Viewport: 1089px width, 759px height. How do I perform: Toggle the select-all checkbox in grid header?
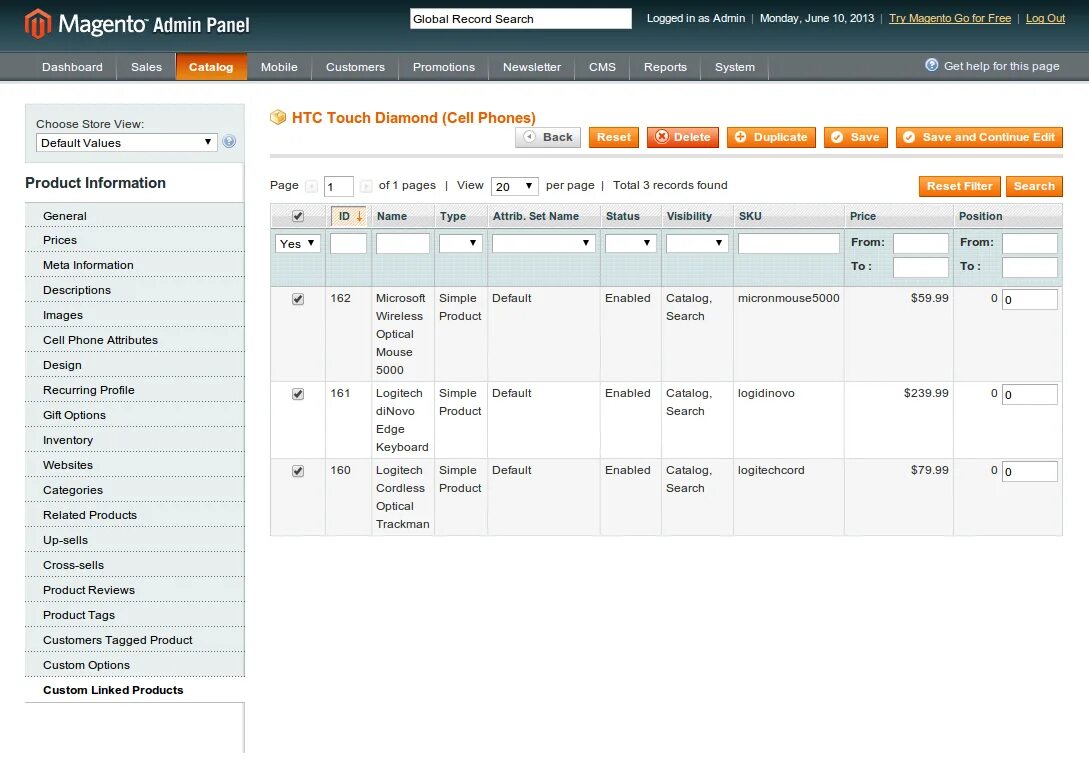click(297, 215)
